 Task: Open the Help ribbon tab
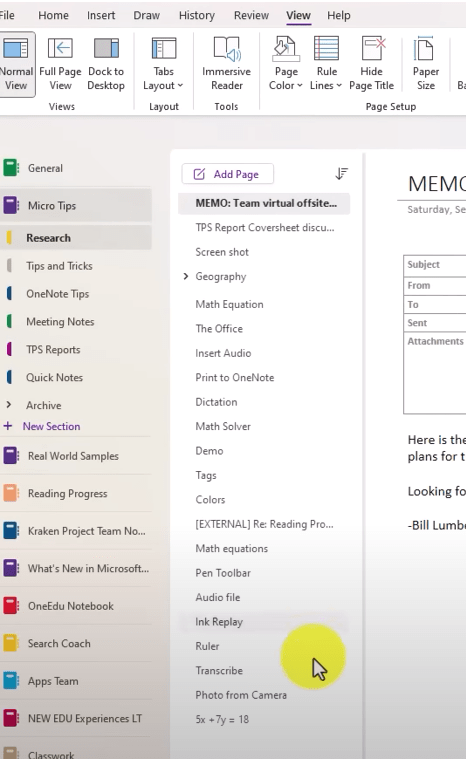pos(339,15)
